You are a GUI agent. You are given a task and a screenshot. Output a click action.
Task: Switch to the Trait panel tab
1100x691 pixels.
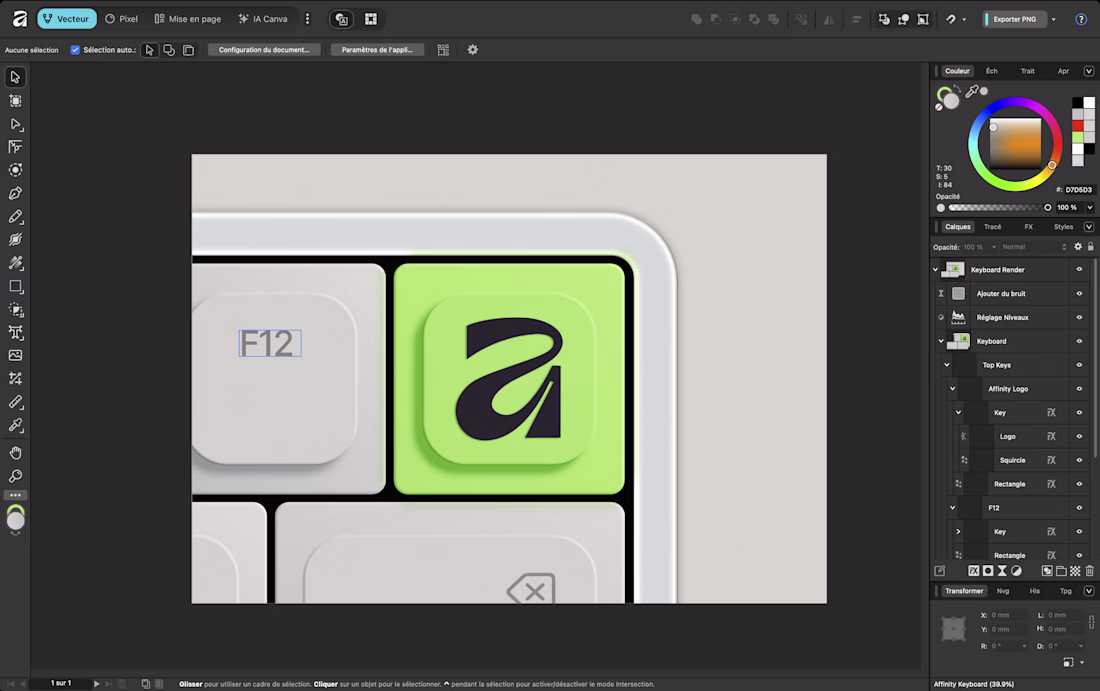[1027, 71]
